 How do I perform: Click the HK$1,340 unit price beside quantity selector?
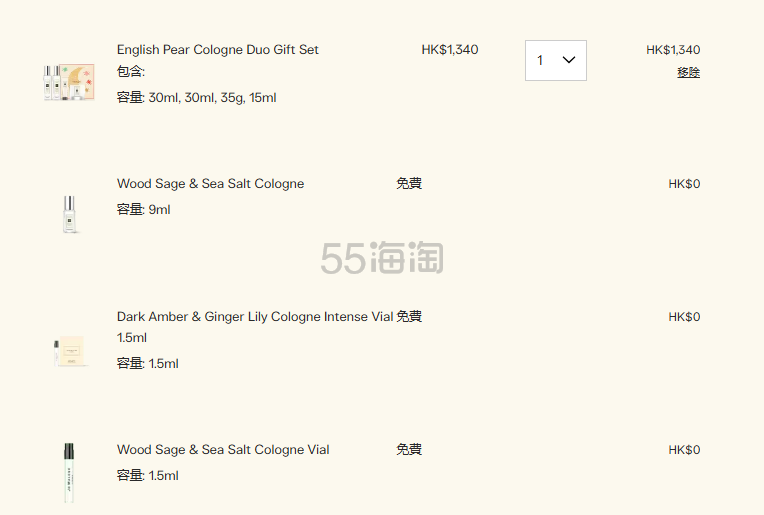[450, 50]
